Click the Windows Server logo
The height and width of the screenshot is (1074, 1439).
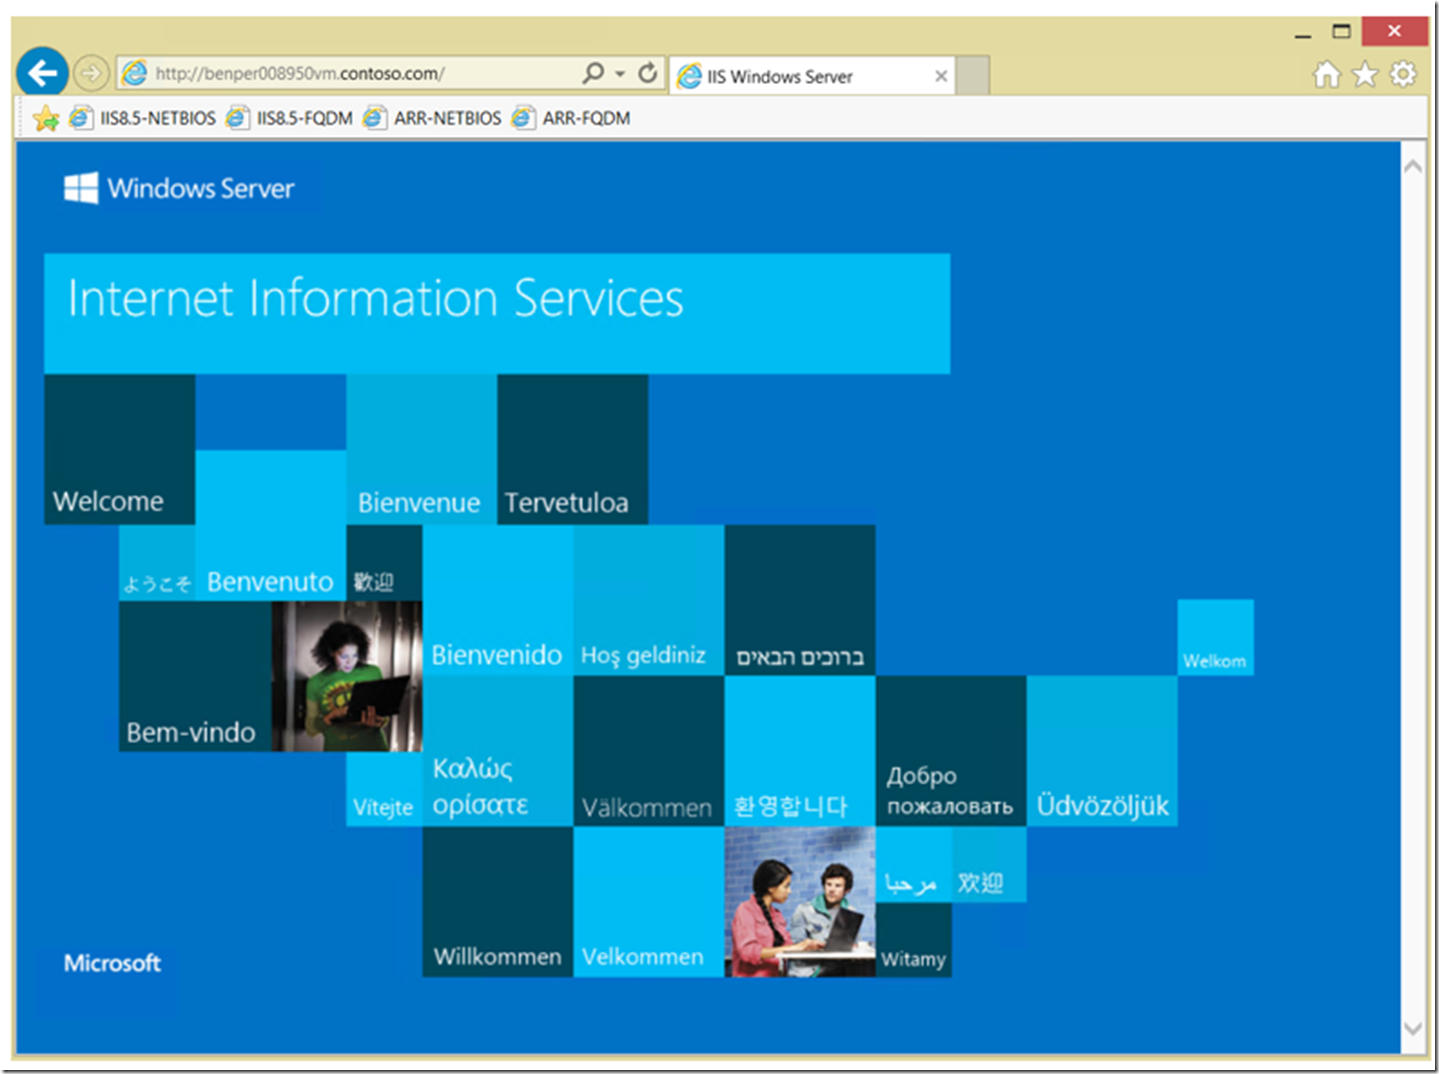tap(179, 188)
